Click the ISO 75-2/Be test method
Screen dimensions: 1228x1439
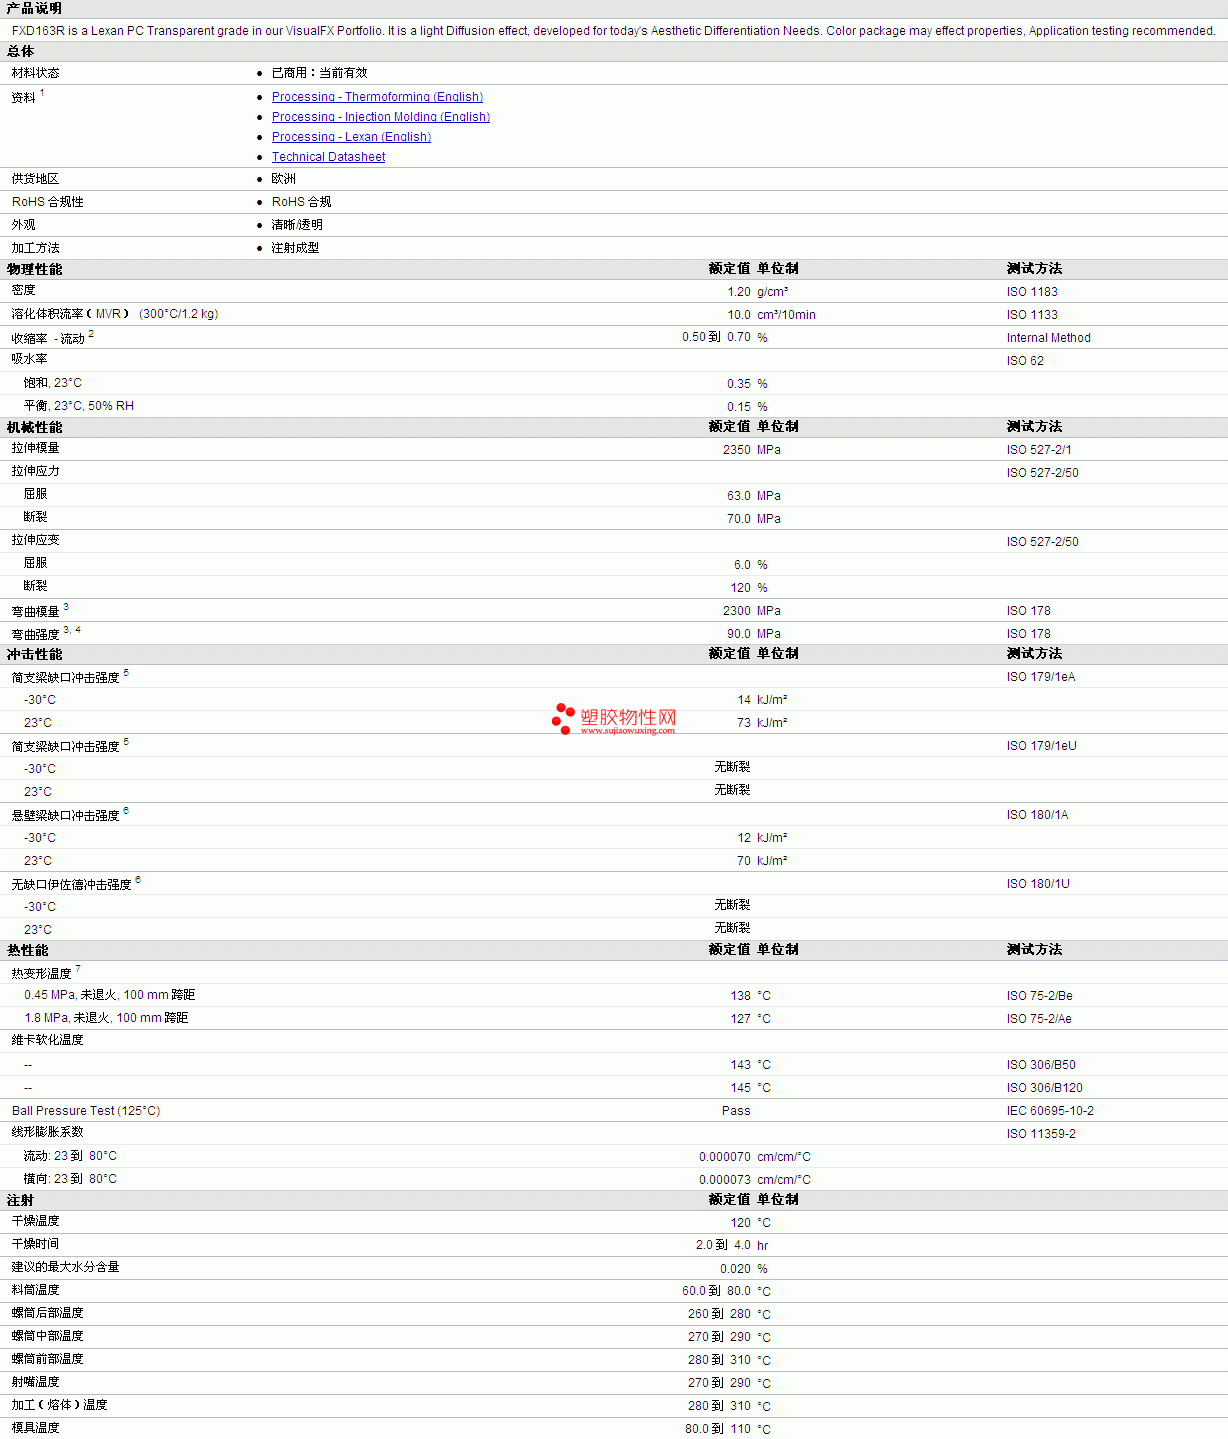pyautogui.click(x=1040, y=996)
